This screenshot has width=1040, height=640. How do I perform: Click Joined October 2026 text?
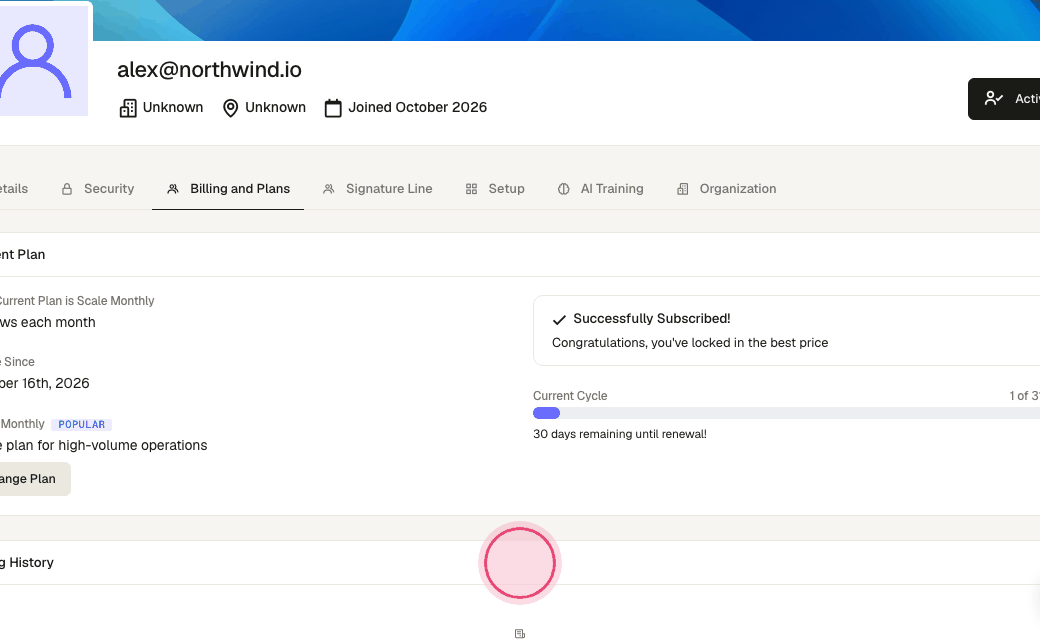(x=418, y=107)
